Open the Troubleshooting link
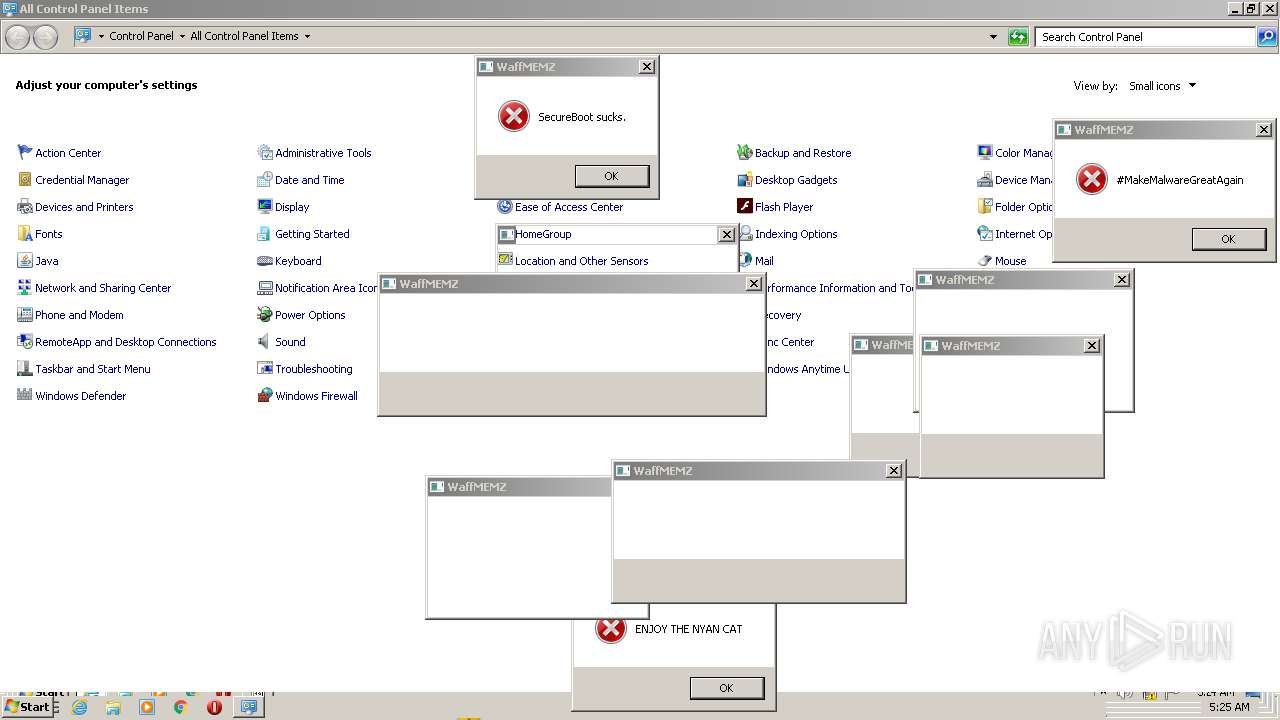This screenshot has width=1280, height=720. [x=314, y=369]
